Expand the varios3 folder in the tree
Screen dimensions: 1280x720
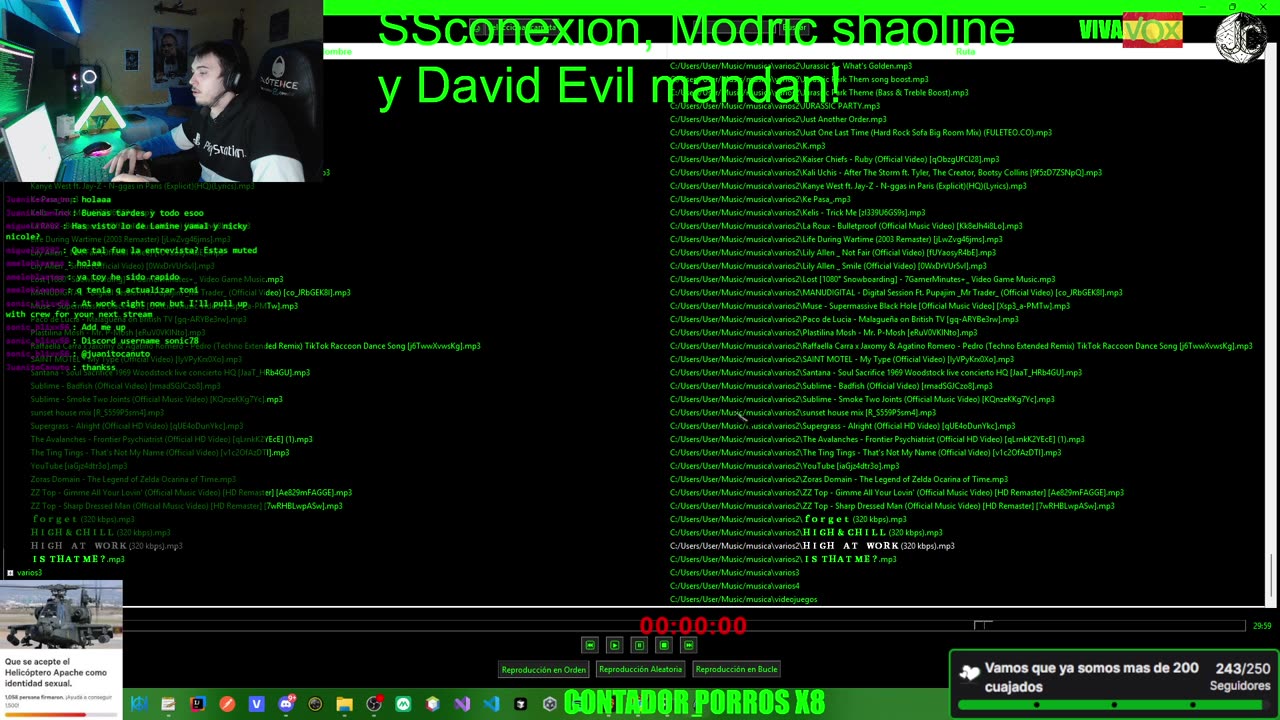tap(10, 573)
